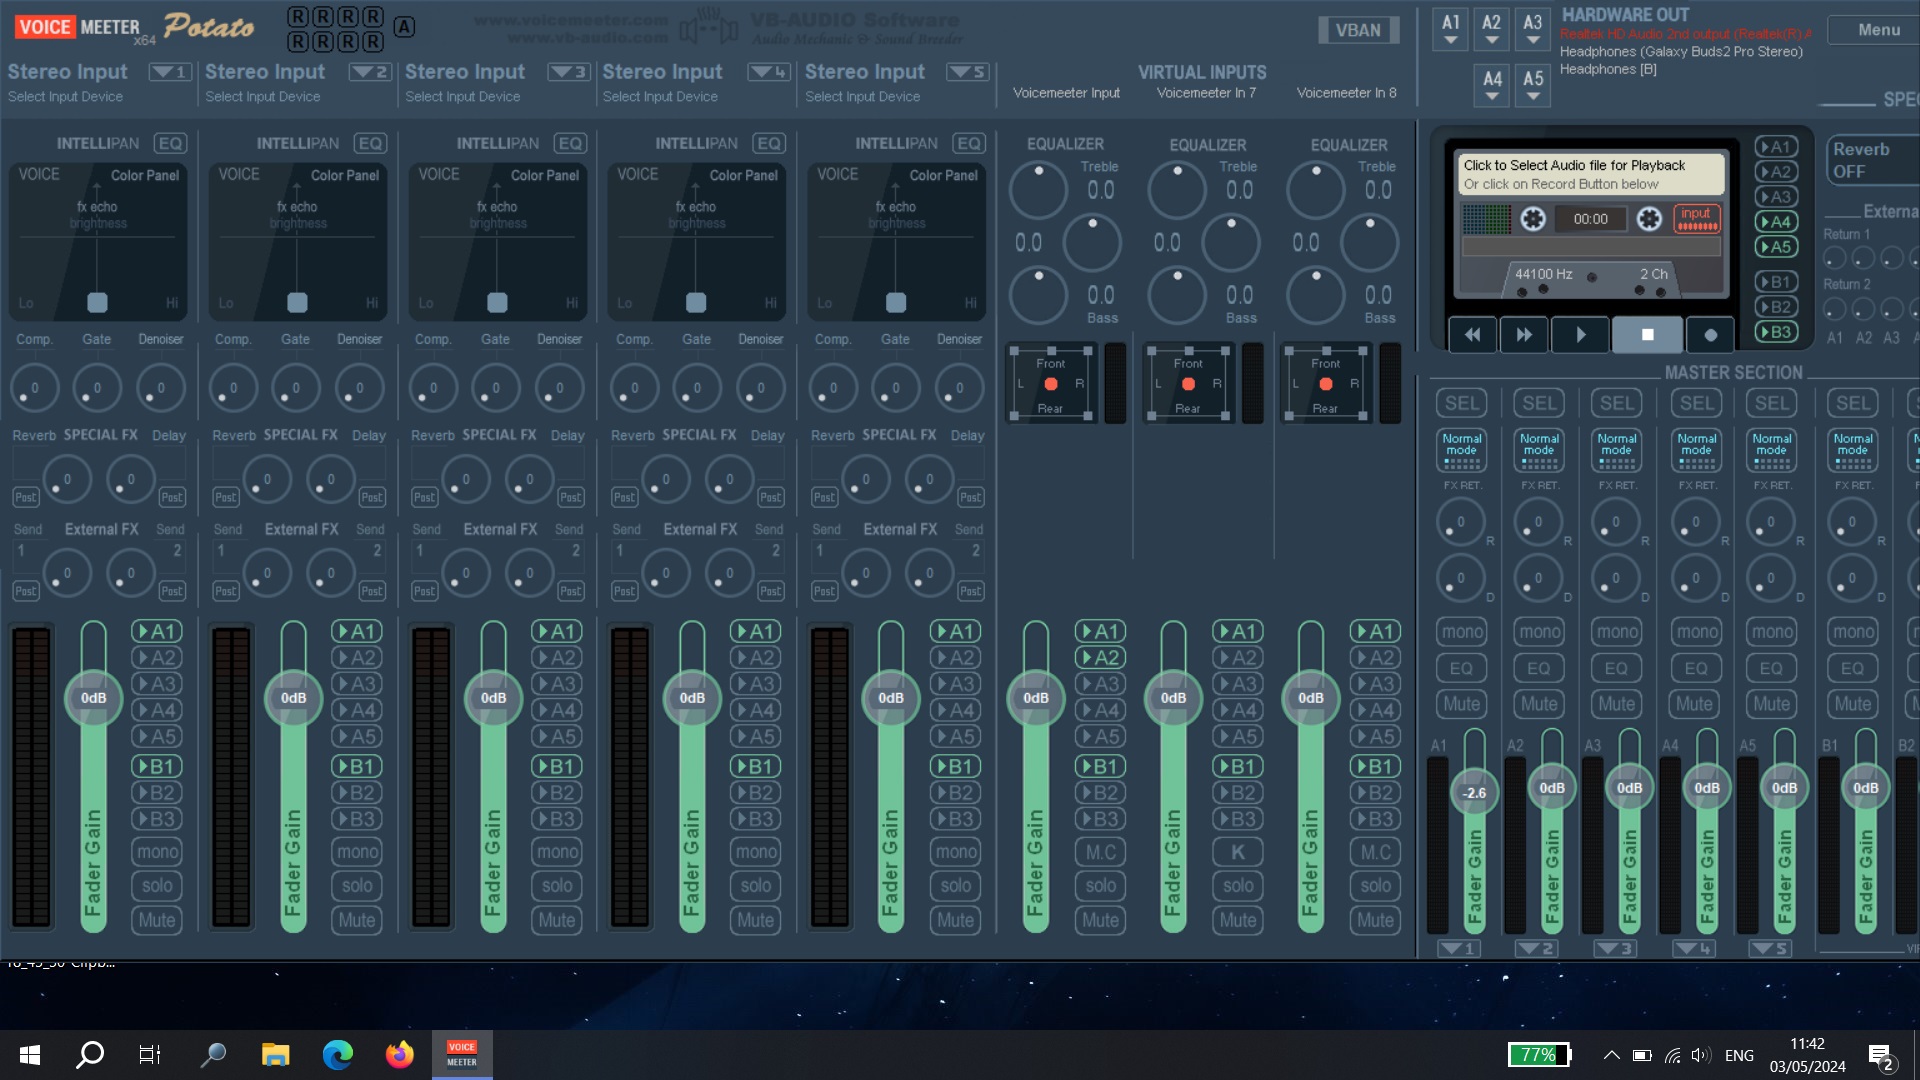Open A4 hardware out device selector
This screenshot has height=1080, width=1920.
click(x=1492, y=86)
